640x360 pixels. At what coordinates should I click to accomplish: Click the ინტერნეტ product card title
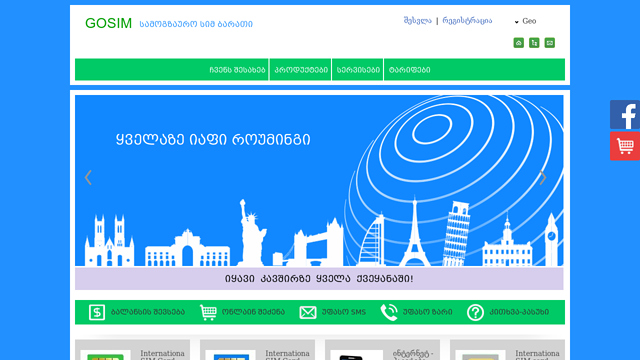pyautogui.click(x=413, y=354)
